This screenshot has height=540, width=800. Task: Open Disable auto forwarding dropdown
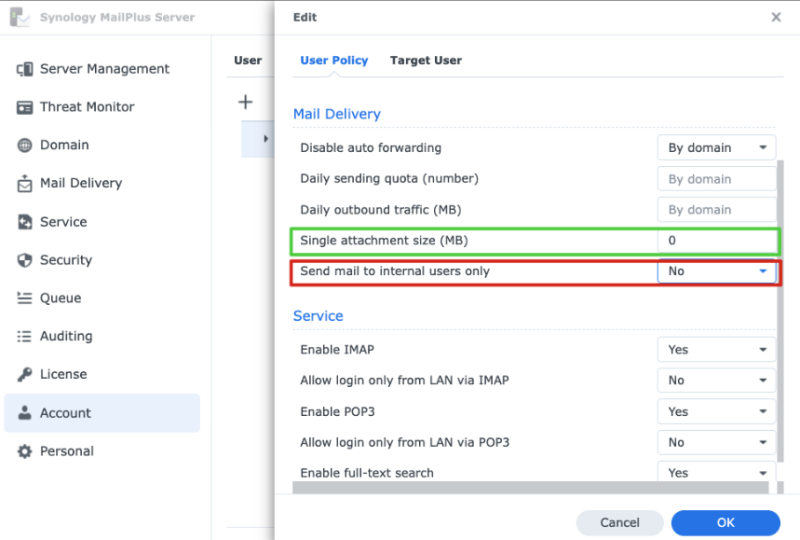pyautogui.click(x=716, y=148)
